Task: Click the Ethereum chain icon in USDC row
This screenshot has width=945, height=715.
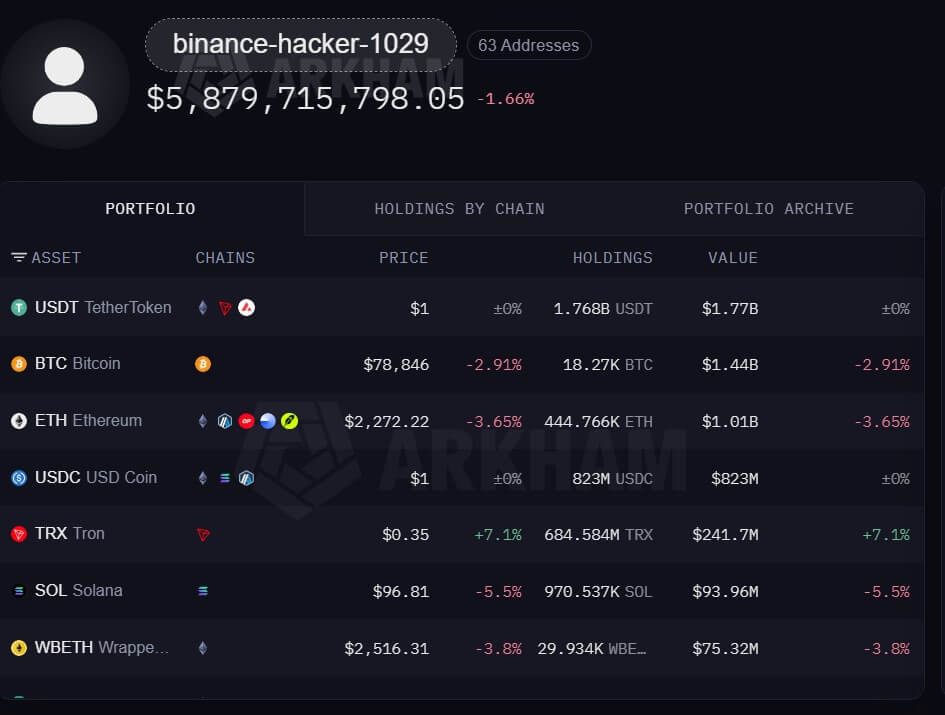Action: tap(203, 478)
